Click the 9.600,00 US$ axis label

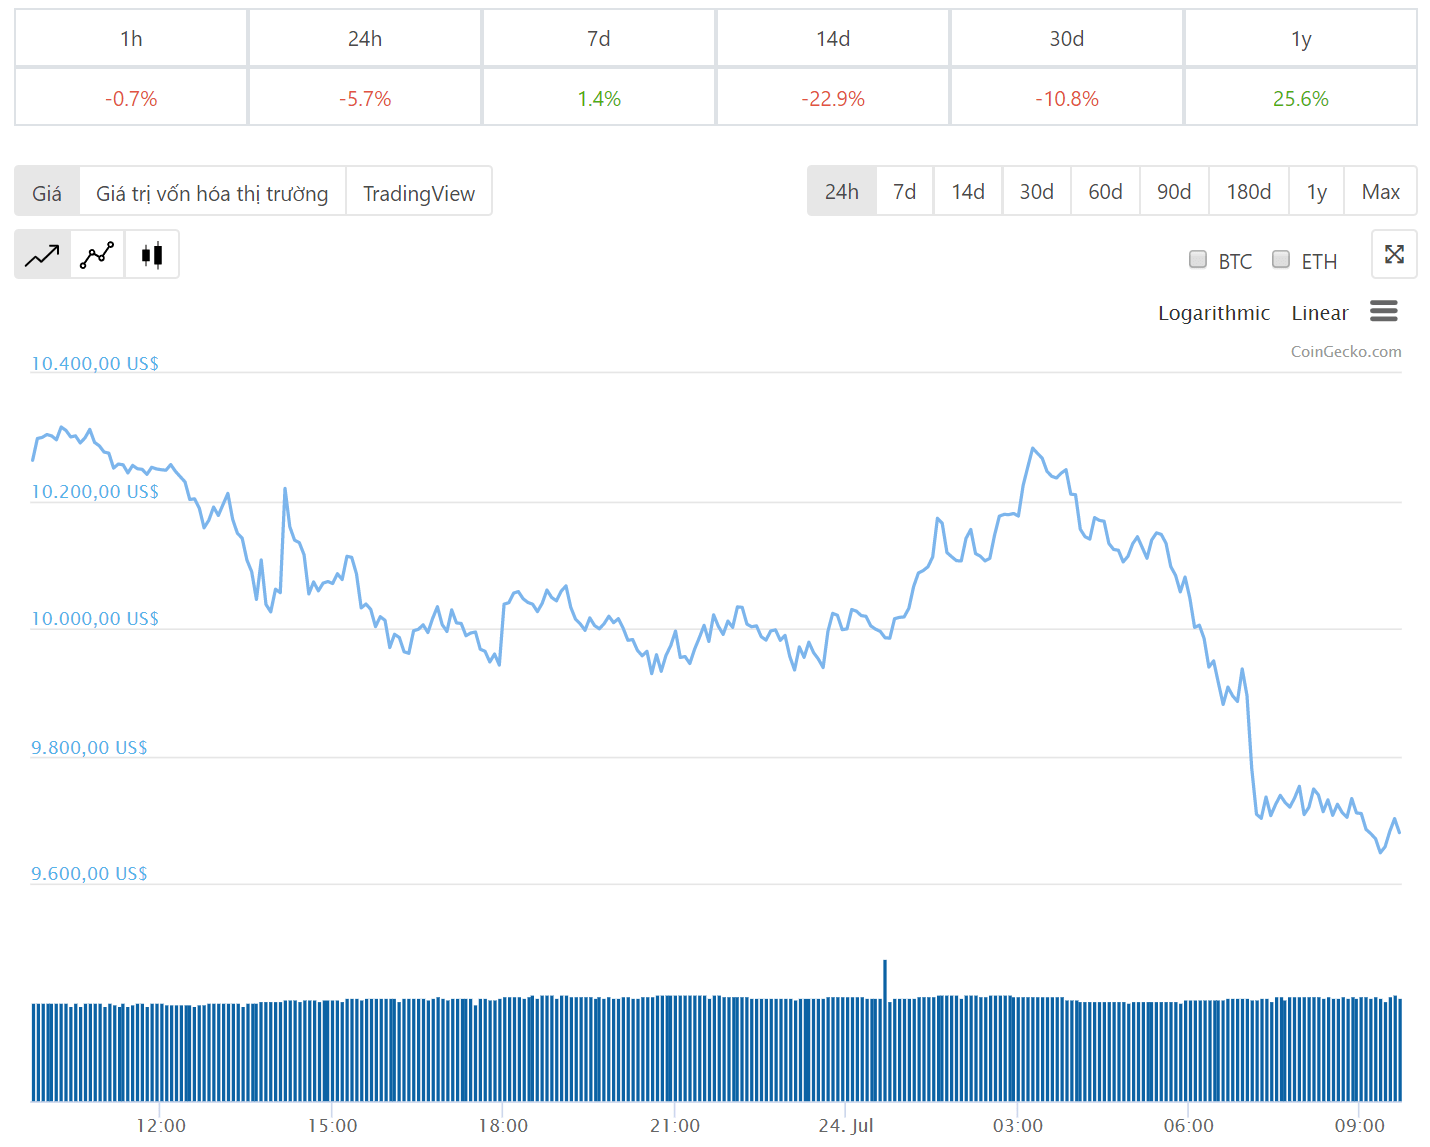89,873
